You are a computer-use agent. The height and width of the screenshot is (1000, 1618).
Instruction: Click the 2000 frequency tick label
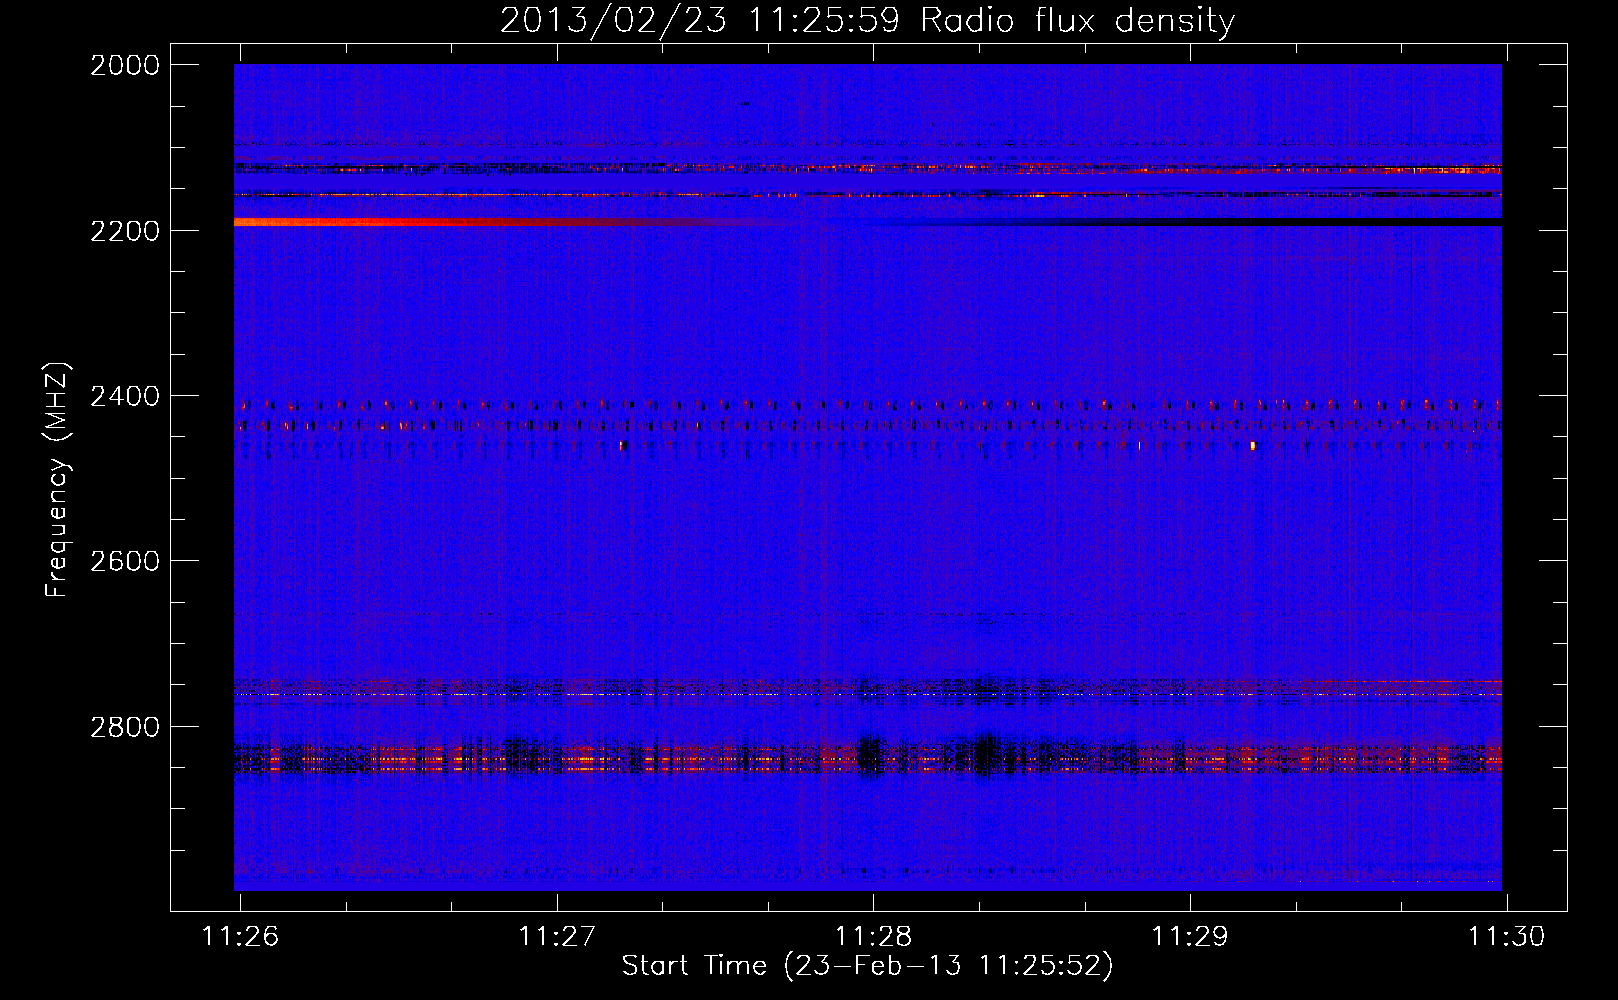coord(125,65)
